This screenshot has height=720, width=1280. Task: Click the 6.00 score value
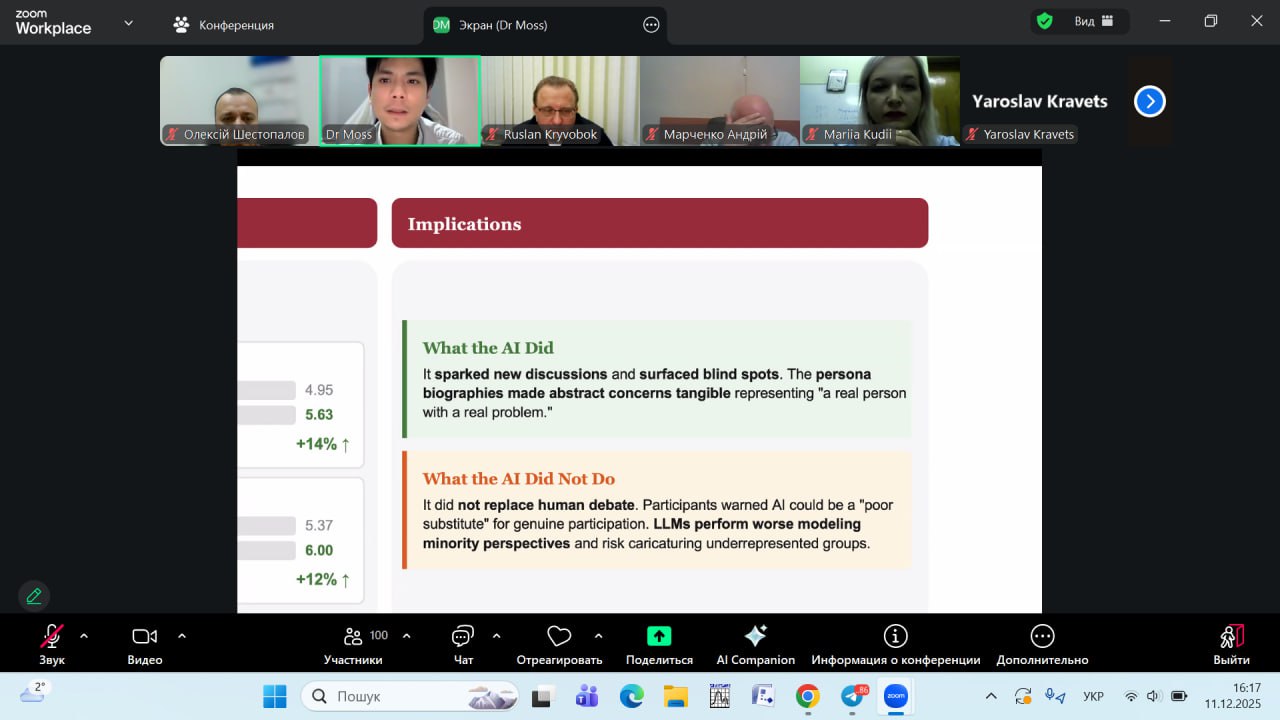point(319,550)
